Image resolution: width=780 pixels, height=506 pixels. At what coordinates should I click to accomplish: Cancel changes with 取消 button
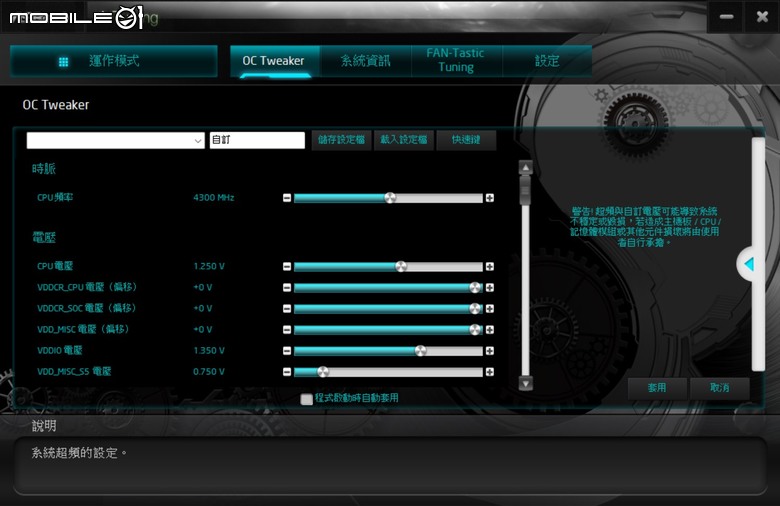pos(719,388)
